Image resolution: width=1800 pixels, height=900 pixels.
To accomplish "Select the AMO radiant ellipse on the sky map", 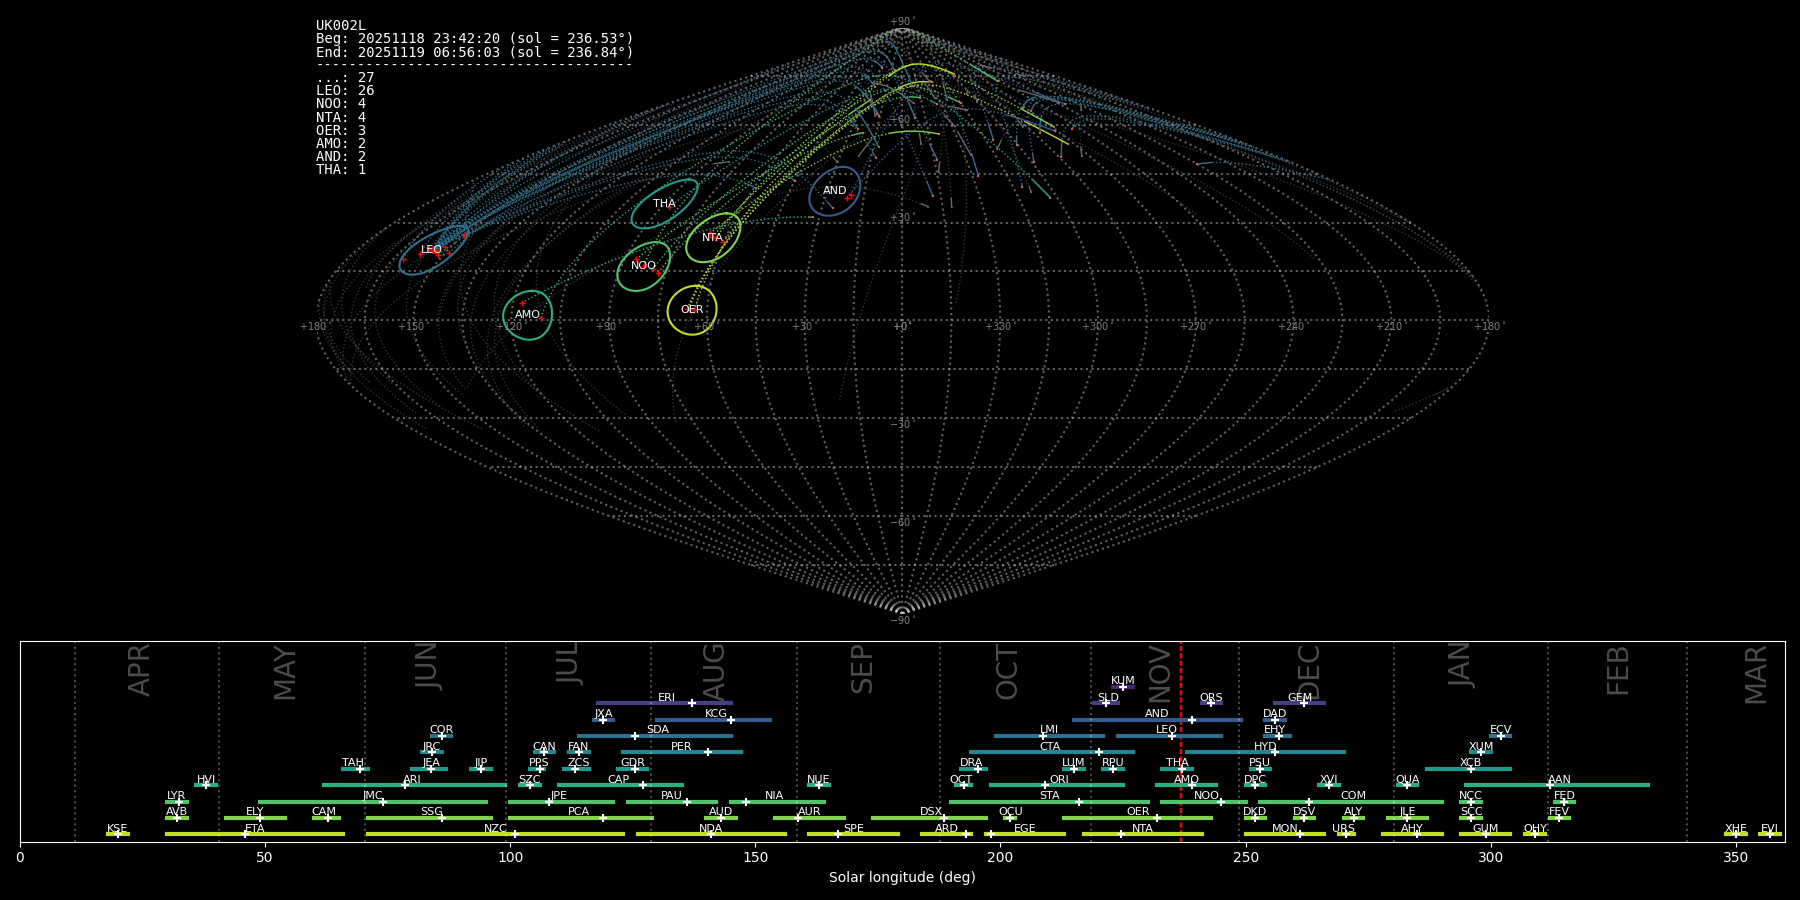I will click(527, 315).
